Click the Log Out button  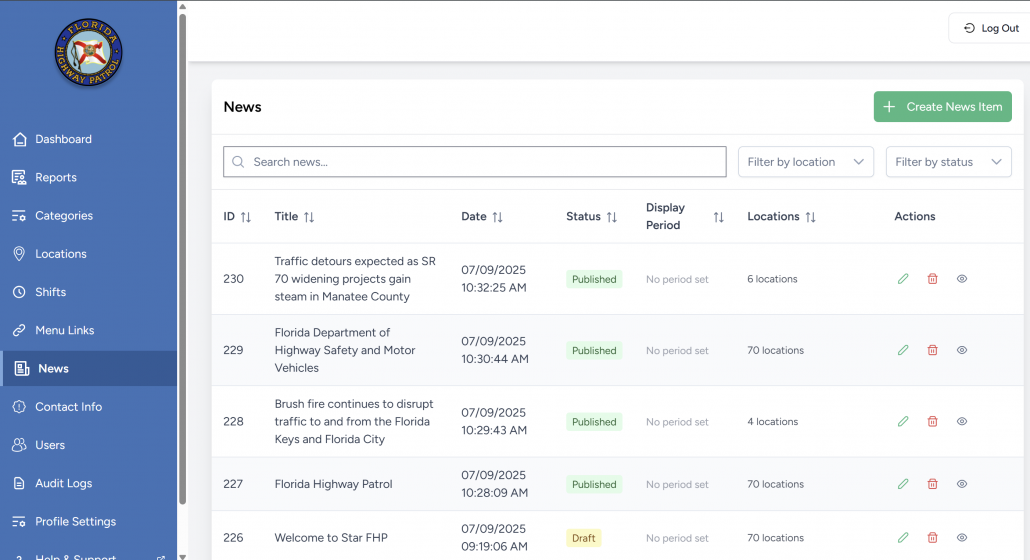(990, 28)
